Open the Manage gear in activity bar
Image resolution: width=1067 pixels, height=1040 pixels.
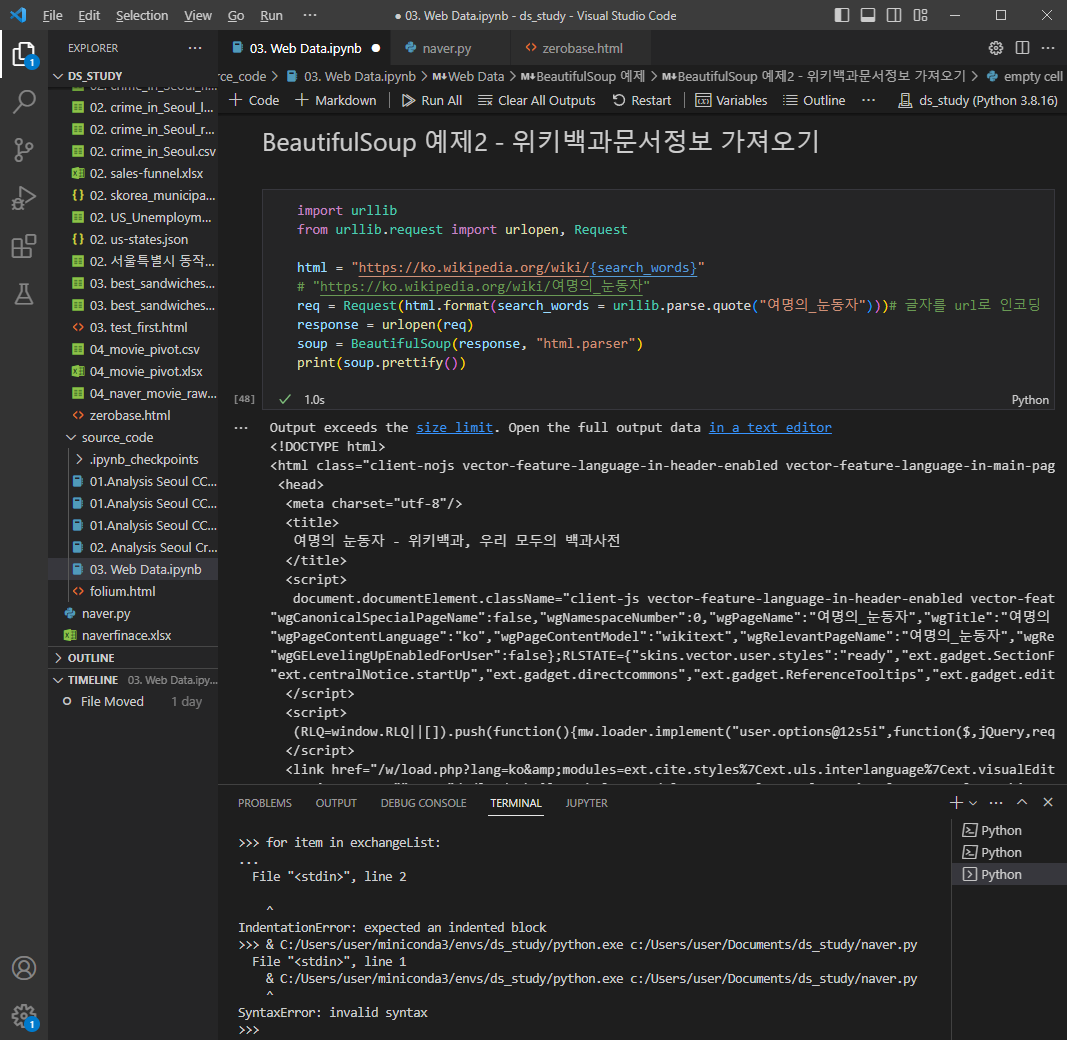(x=24, y=1016)
